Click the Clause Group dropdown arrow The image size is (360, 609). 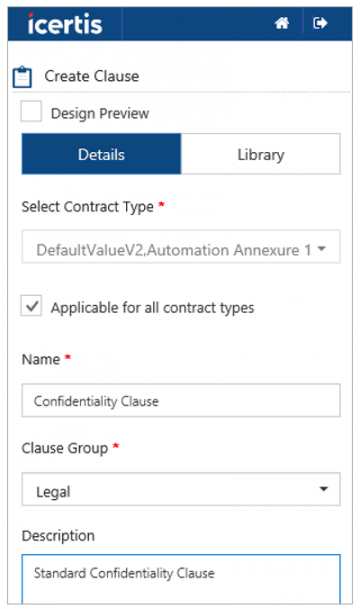323,489
